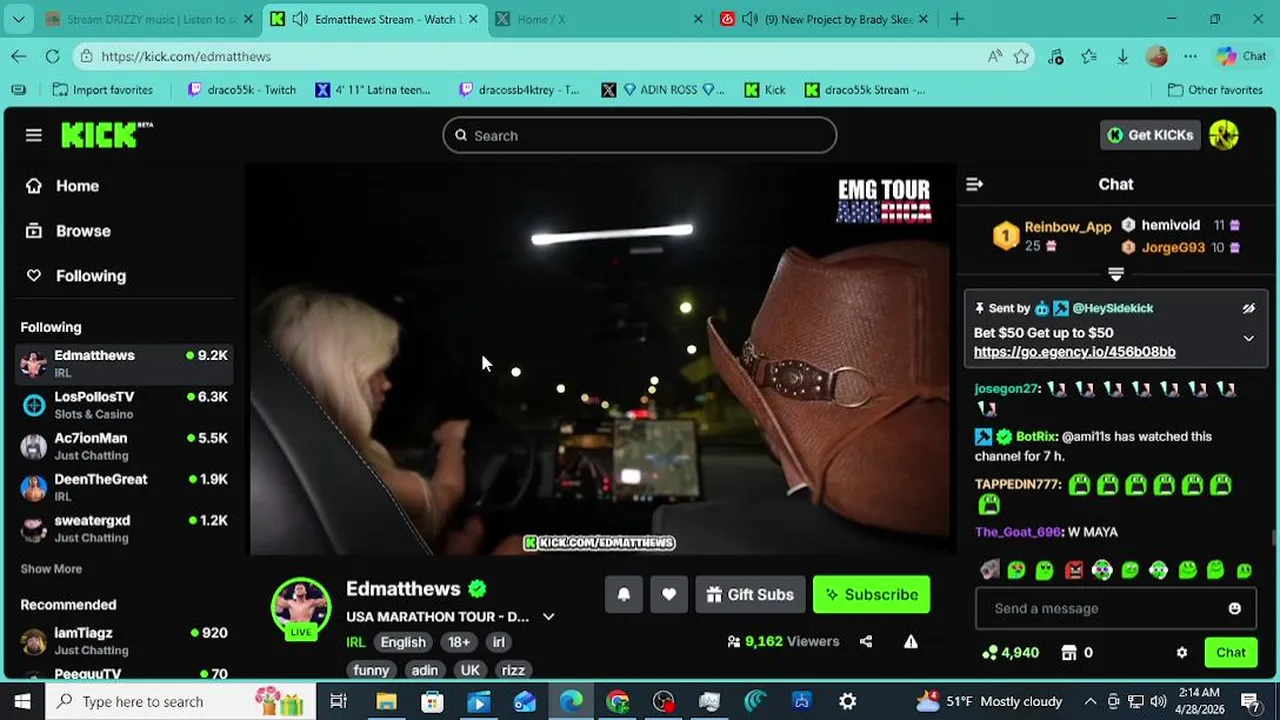Open the browser tab actions dropdown
Screen dimensions: 1280x720
click(x=18, y=19)
